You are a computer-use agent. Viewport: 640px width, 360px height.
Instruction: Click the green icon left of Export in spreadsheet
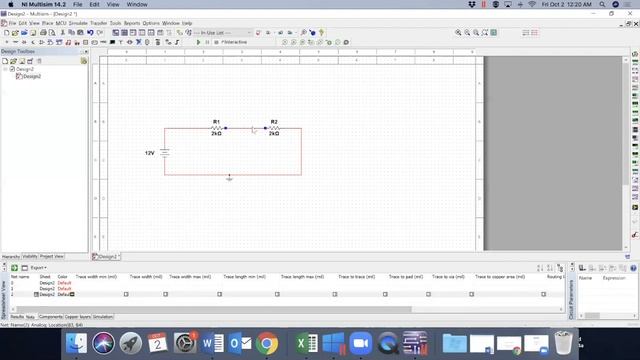[x=14, y=268]
